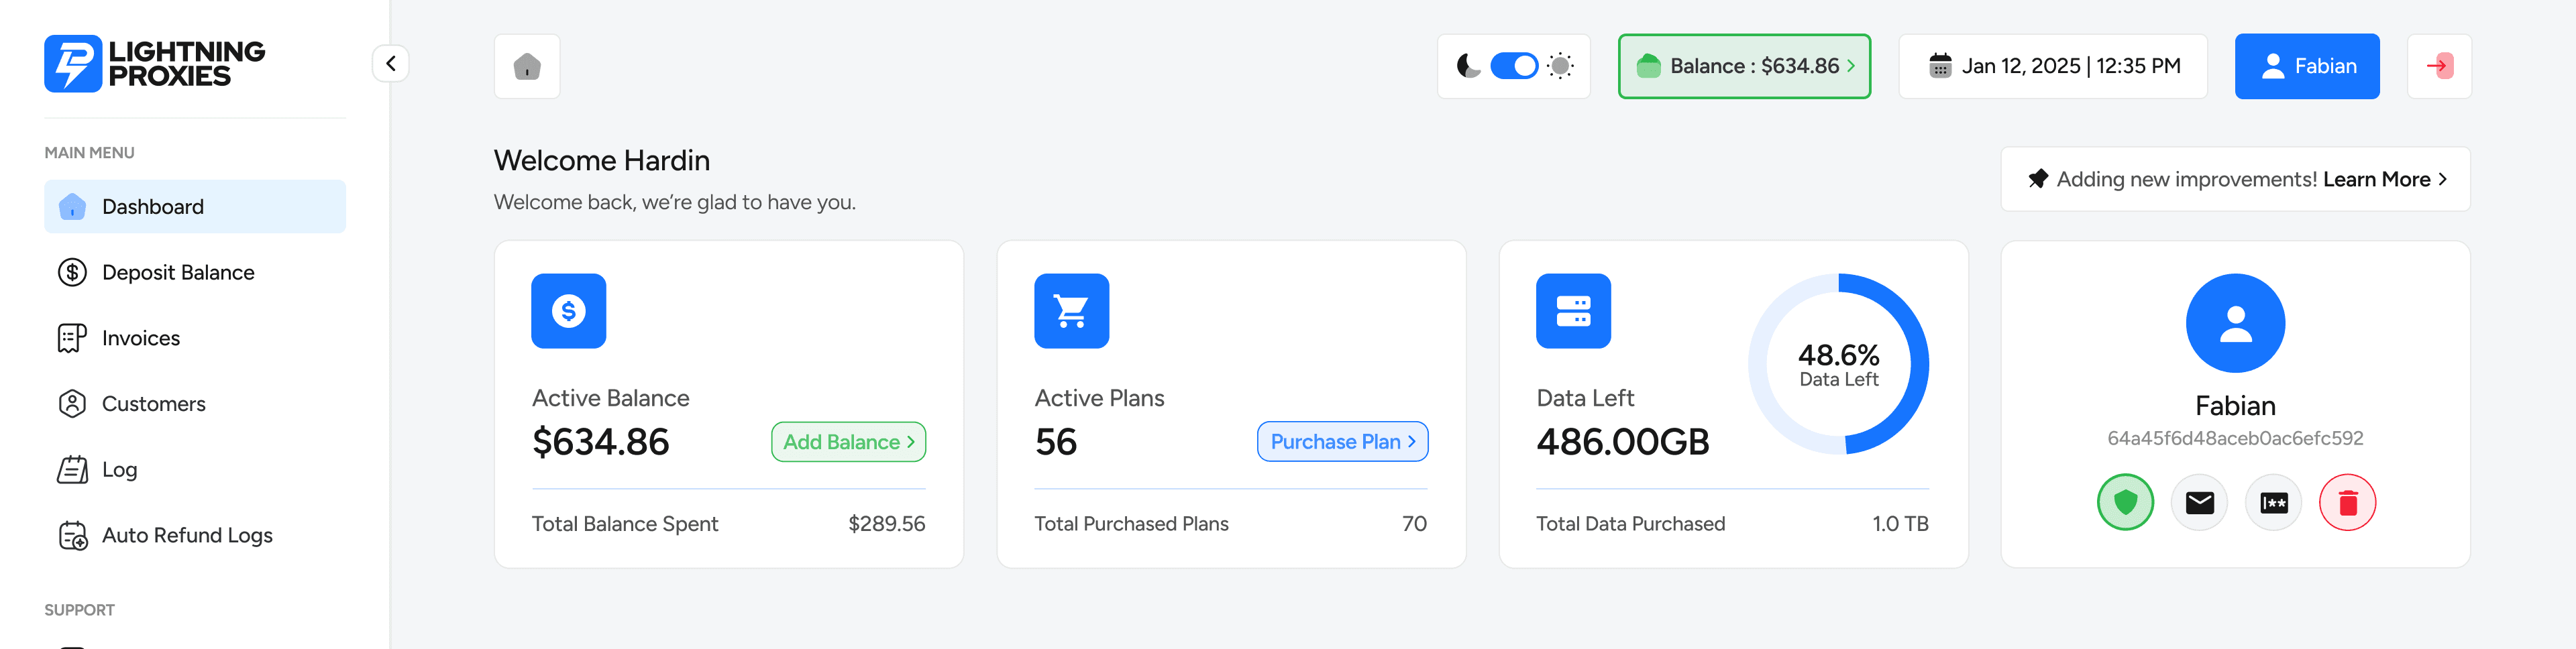Click the Purchase Plan button
Screen dimensions: 2576x649
click(1342, 442)
